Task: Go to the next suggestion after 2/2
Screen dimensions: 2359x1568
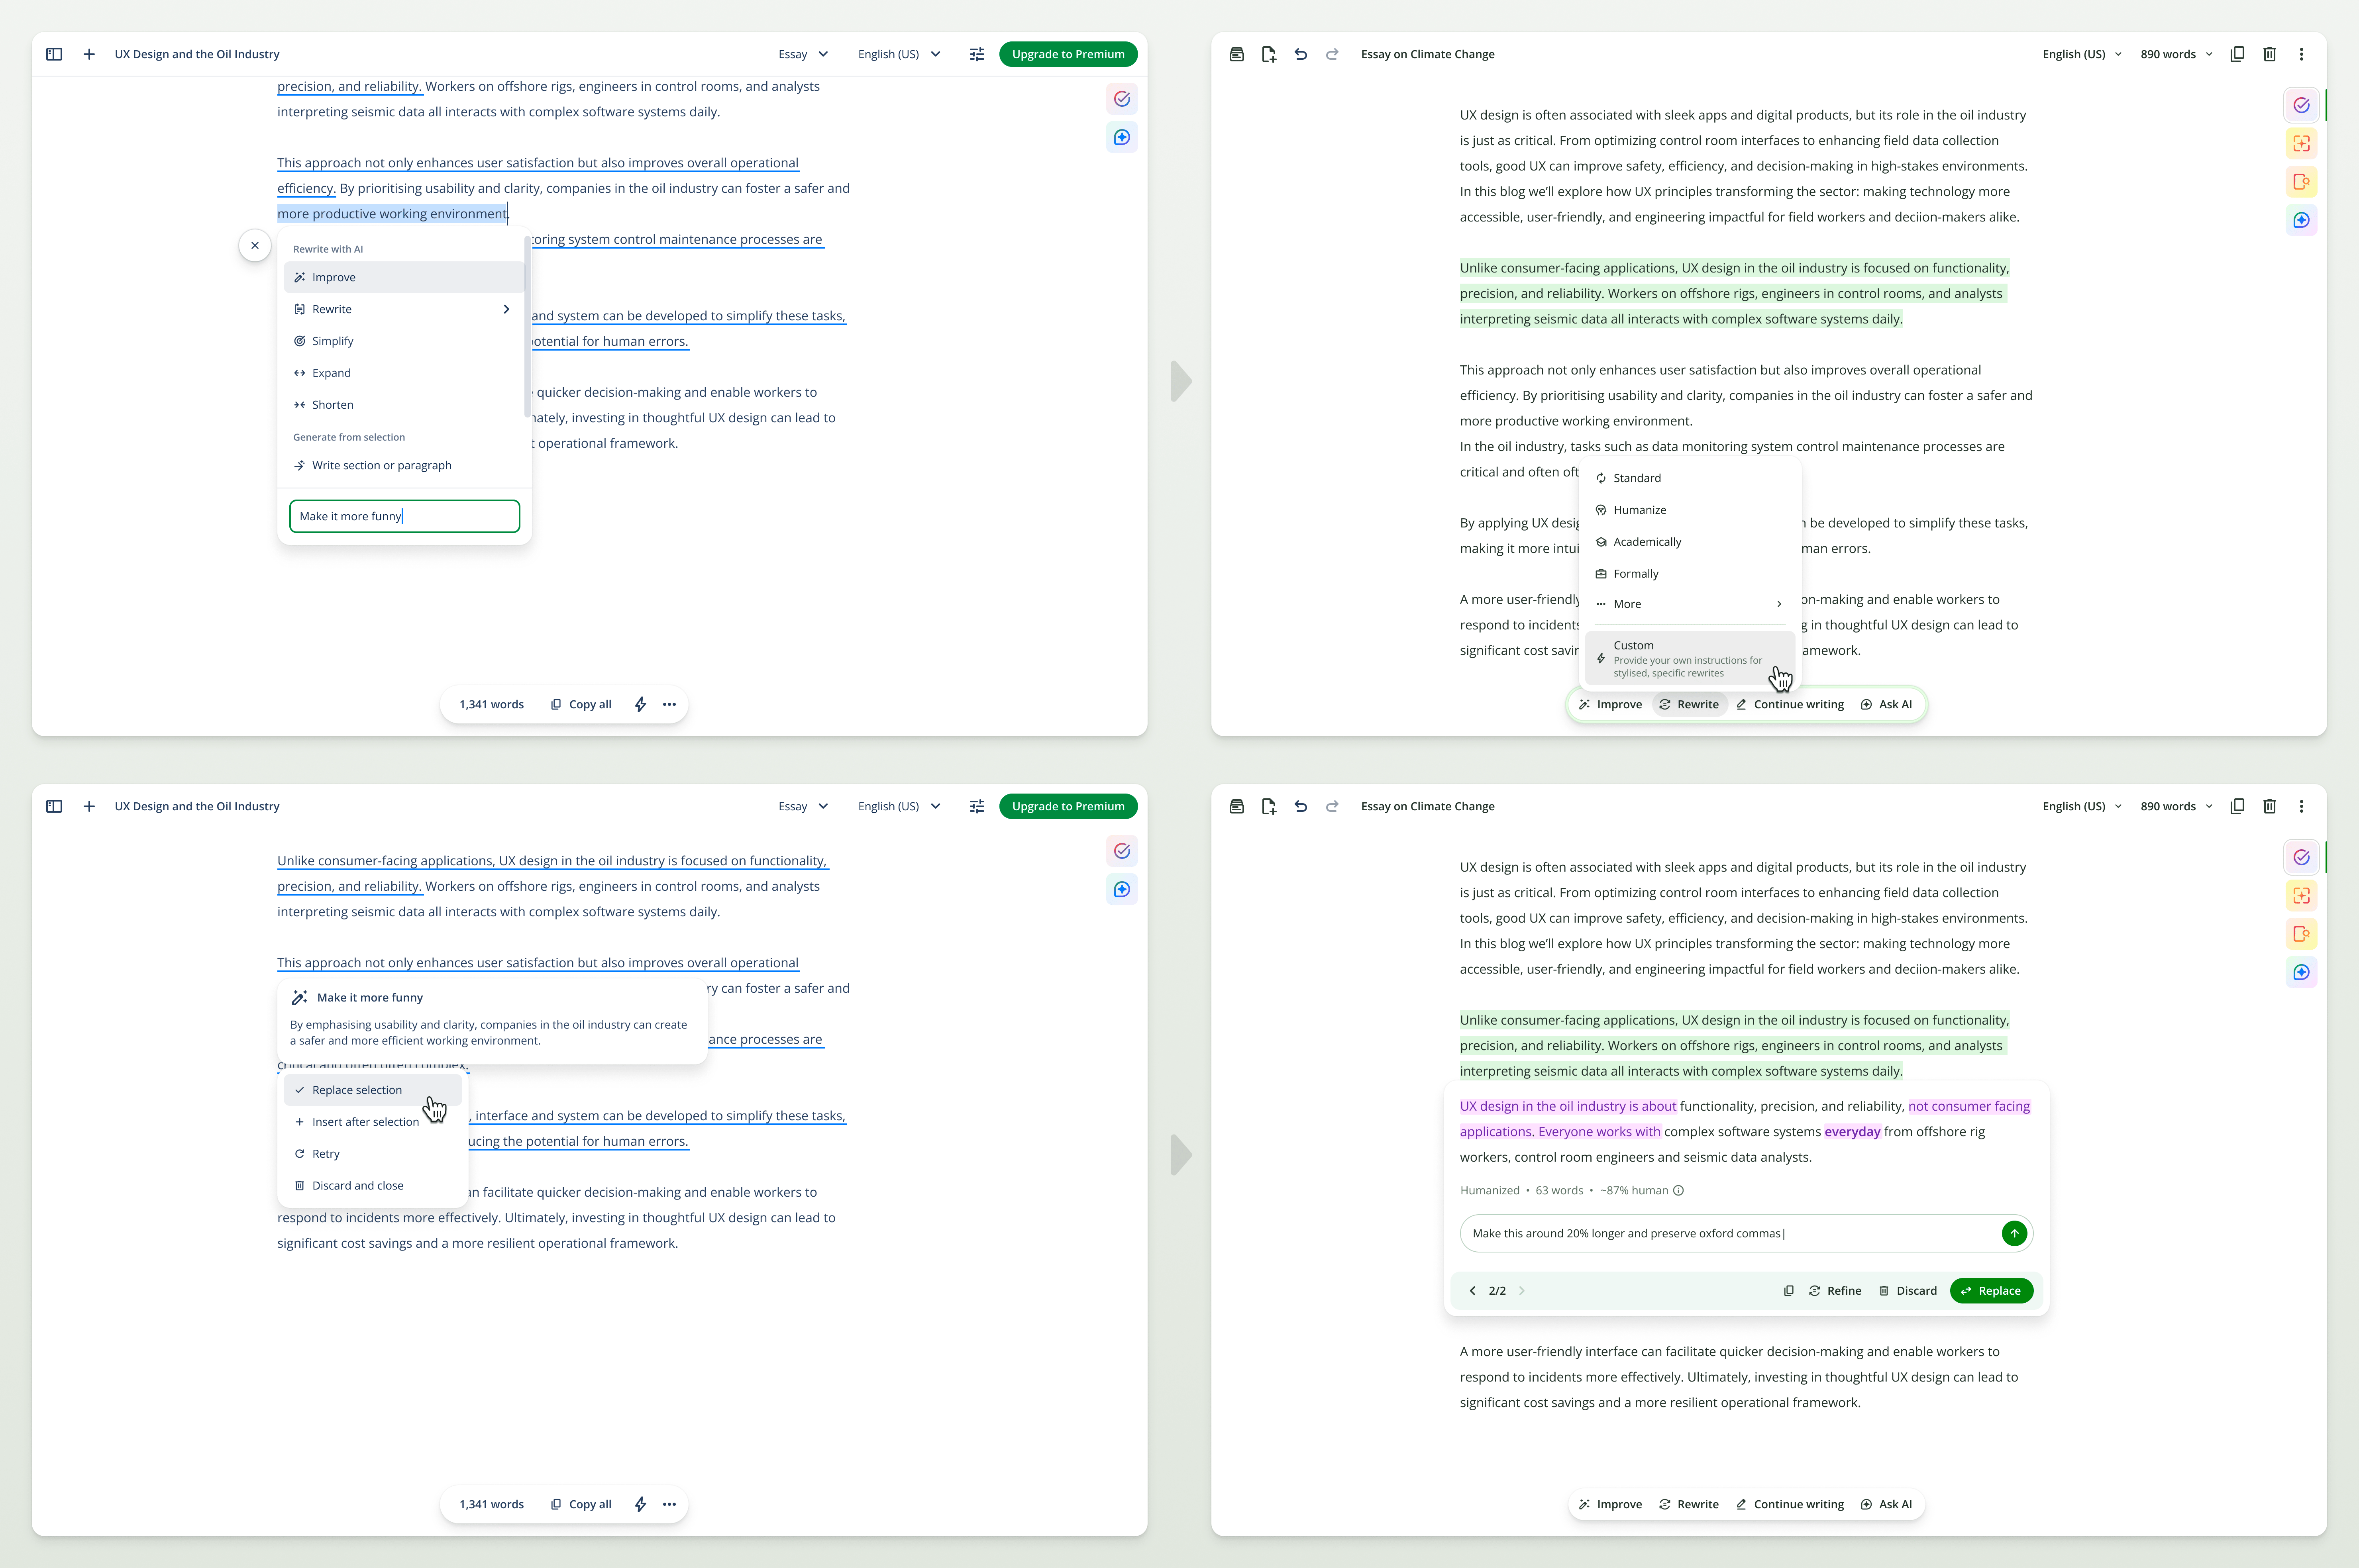Action: (1522, 1291)
